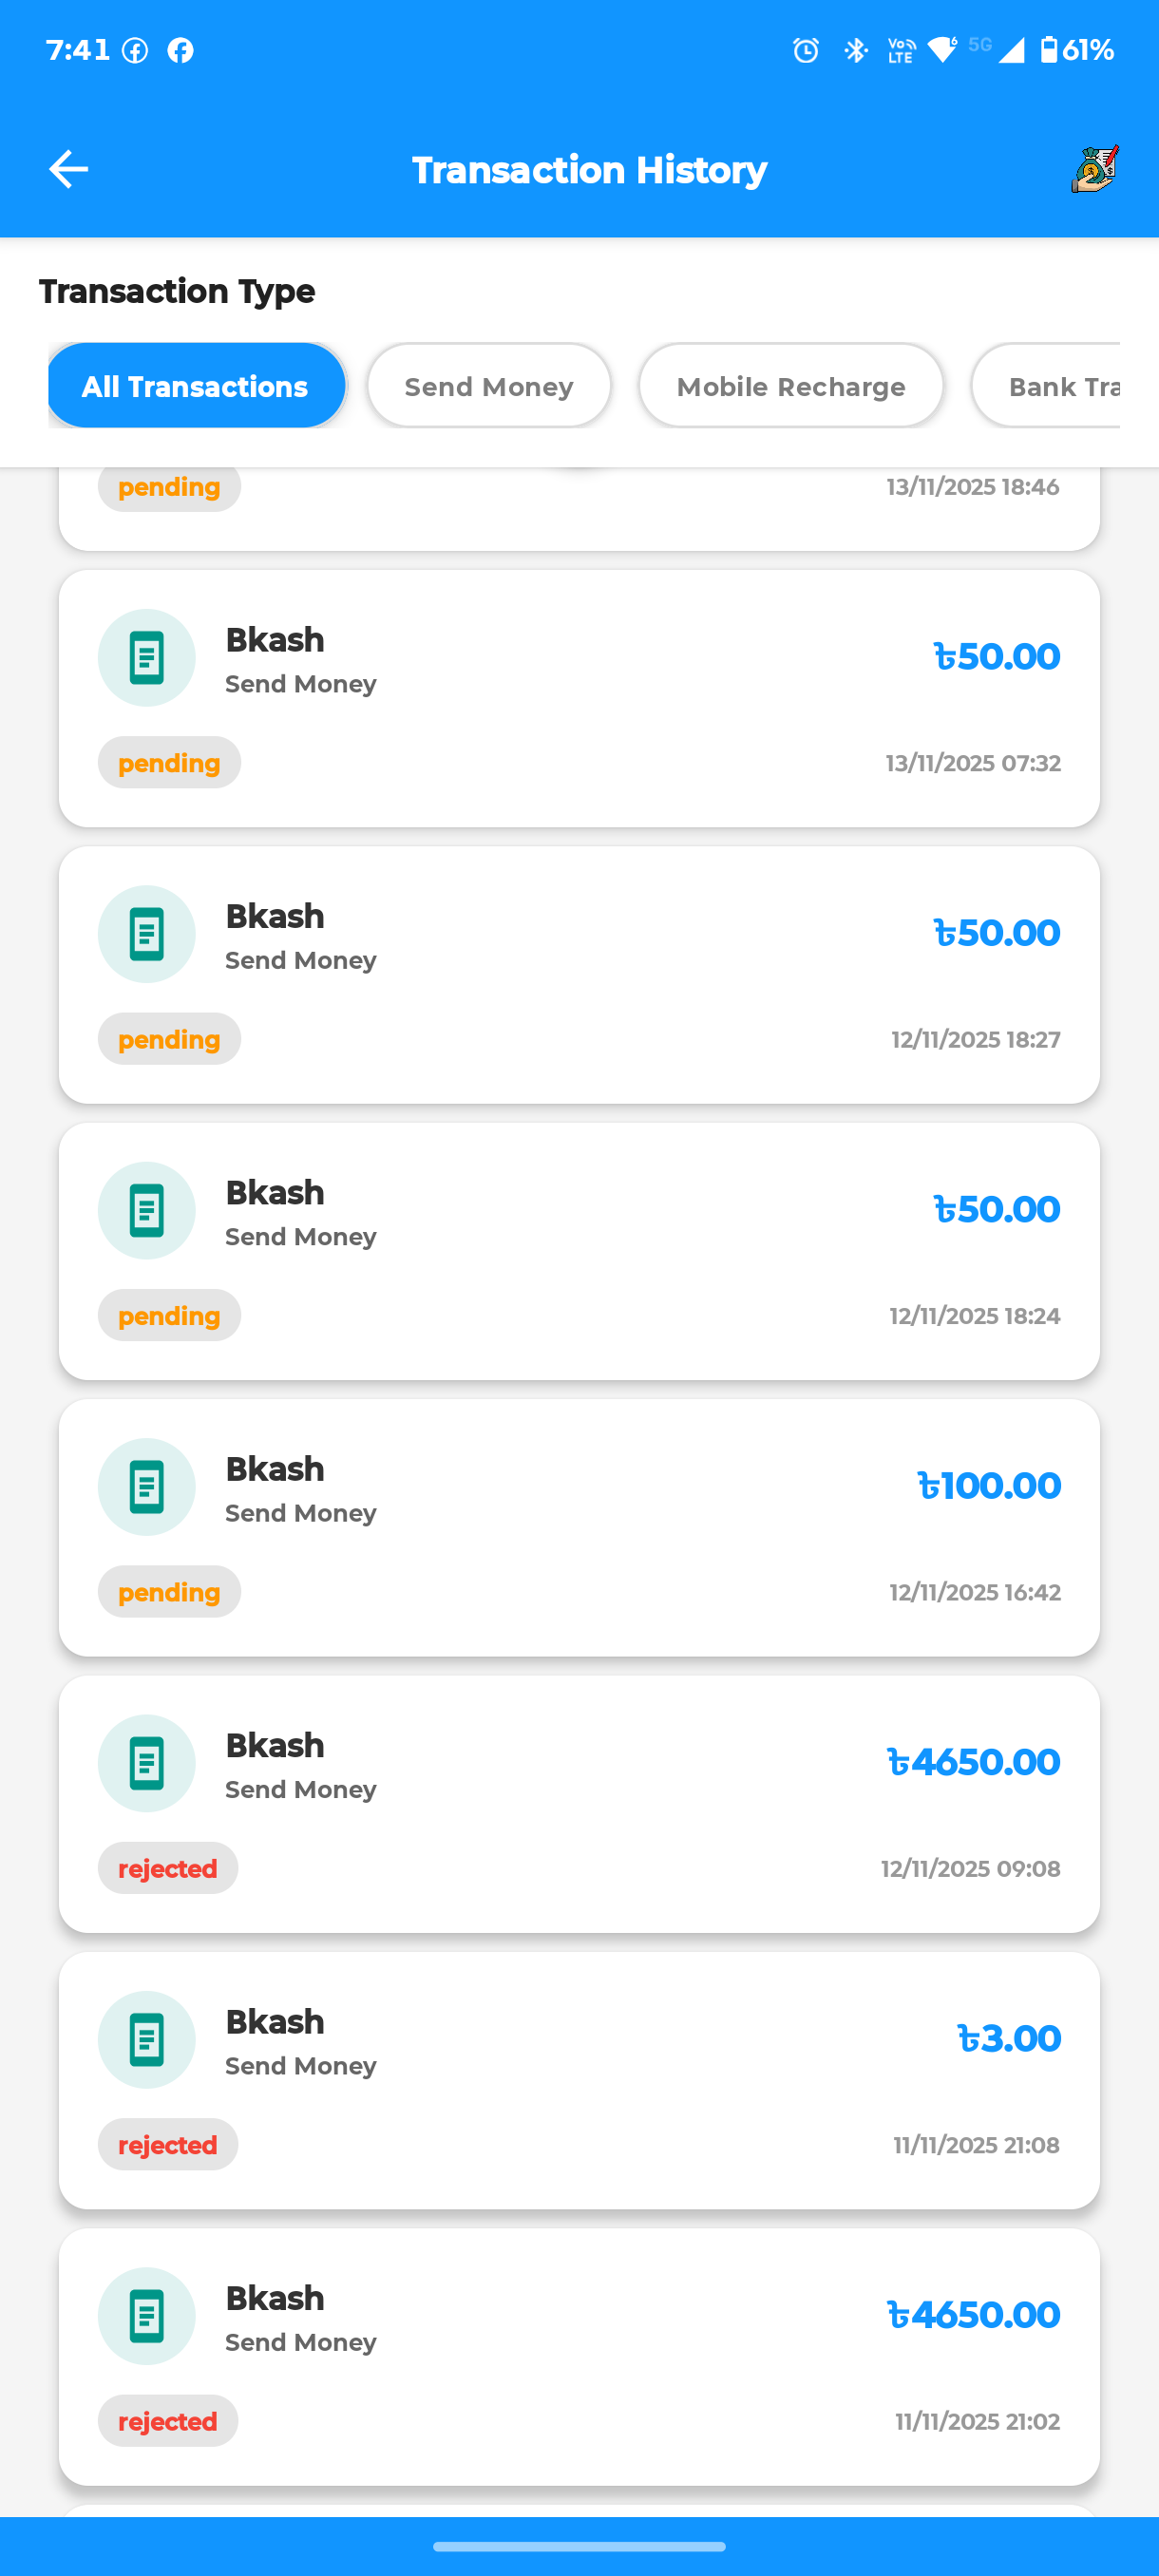Tap receipt icon of ৳100.00 transaction

(x=146, y=1487)
